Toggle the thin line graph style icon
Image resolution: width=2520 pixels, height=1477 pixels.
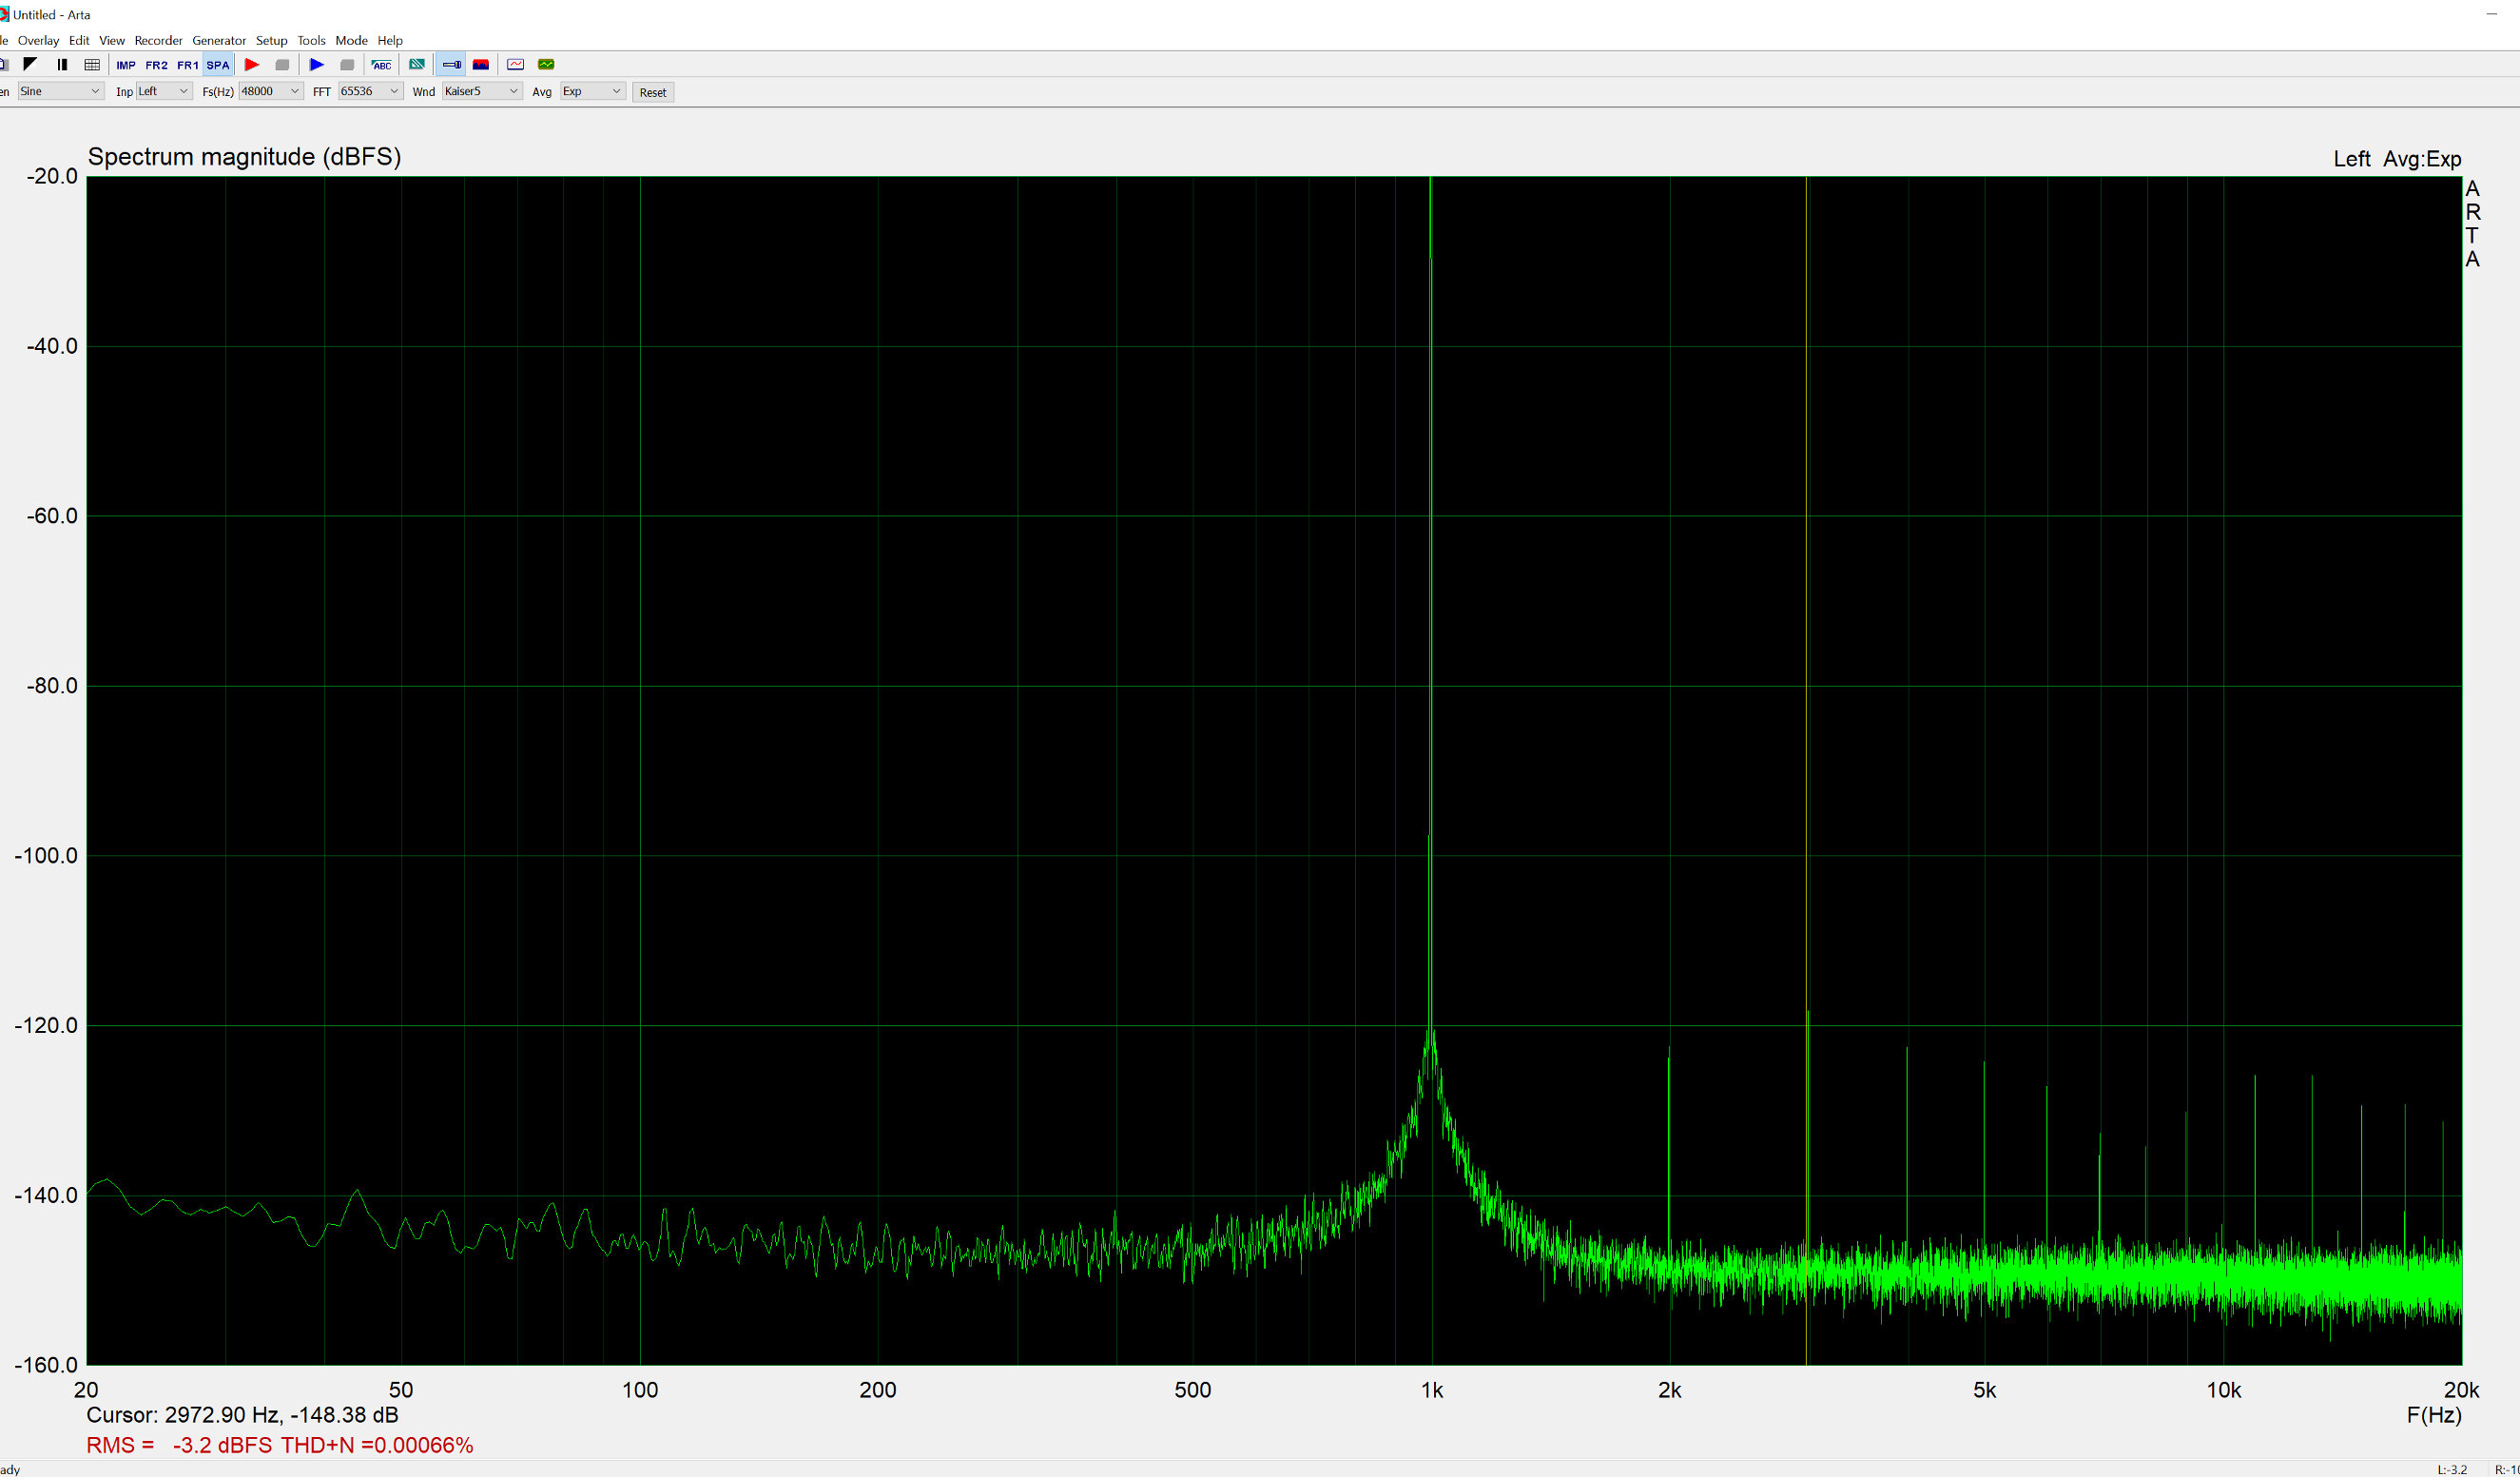coord(452,65)
